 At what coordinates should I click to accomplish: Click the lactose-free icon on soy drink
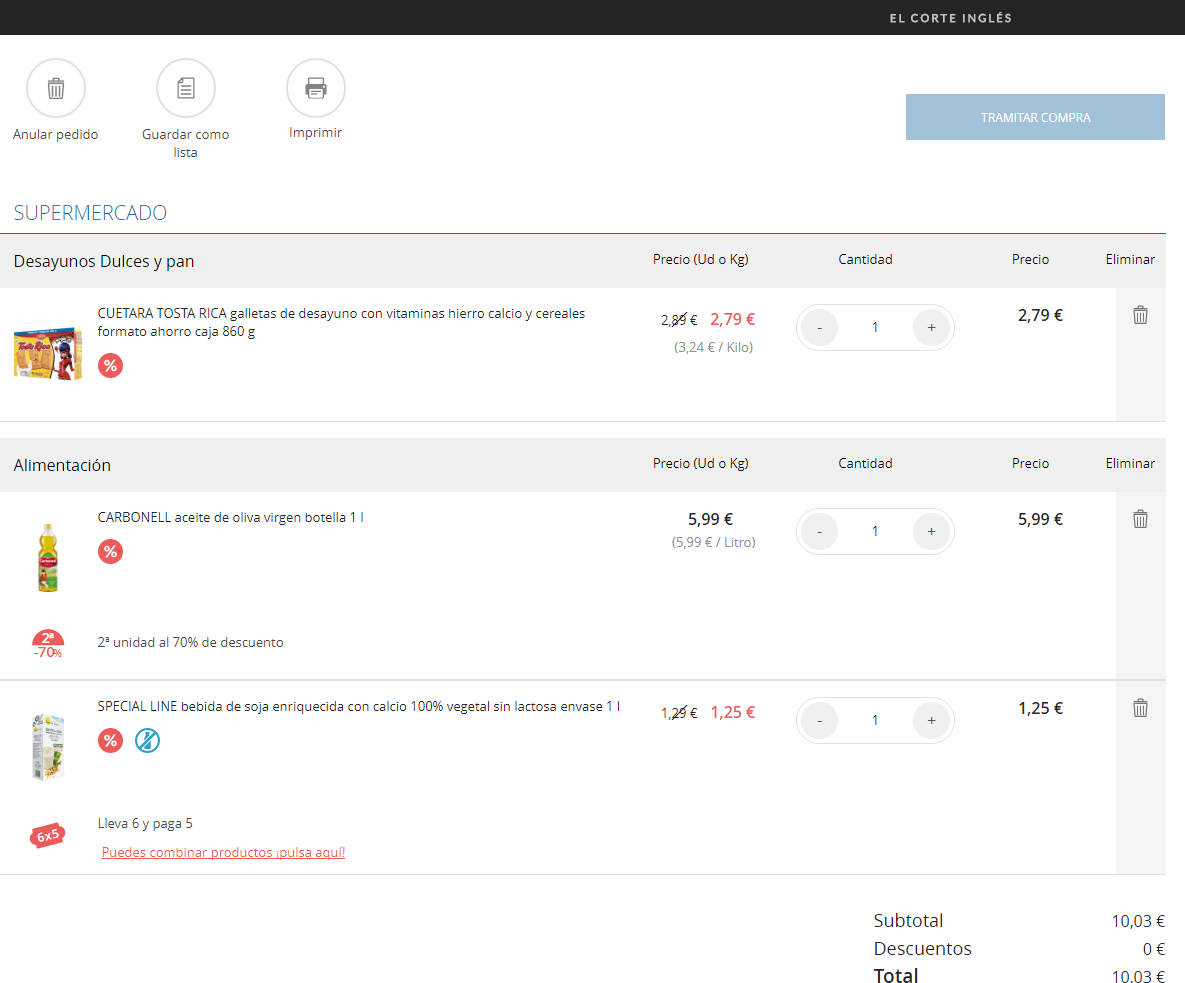(148, 740)
